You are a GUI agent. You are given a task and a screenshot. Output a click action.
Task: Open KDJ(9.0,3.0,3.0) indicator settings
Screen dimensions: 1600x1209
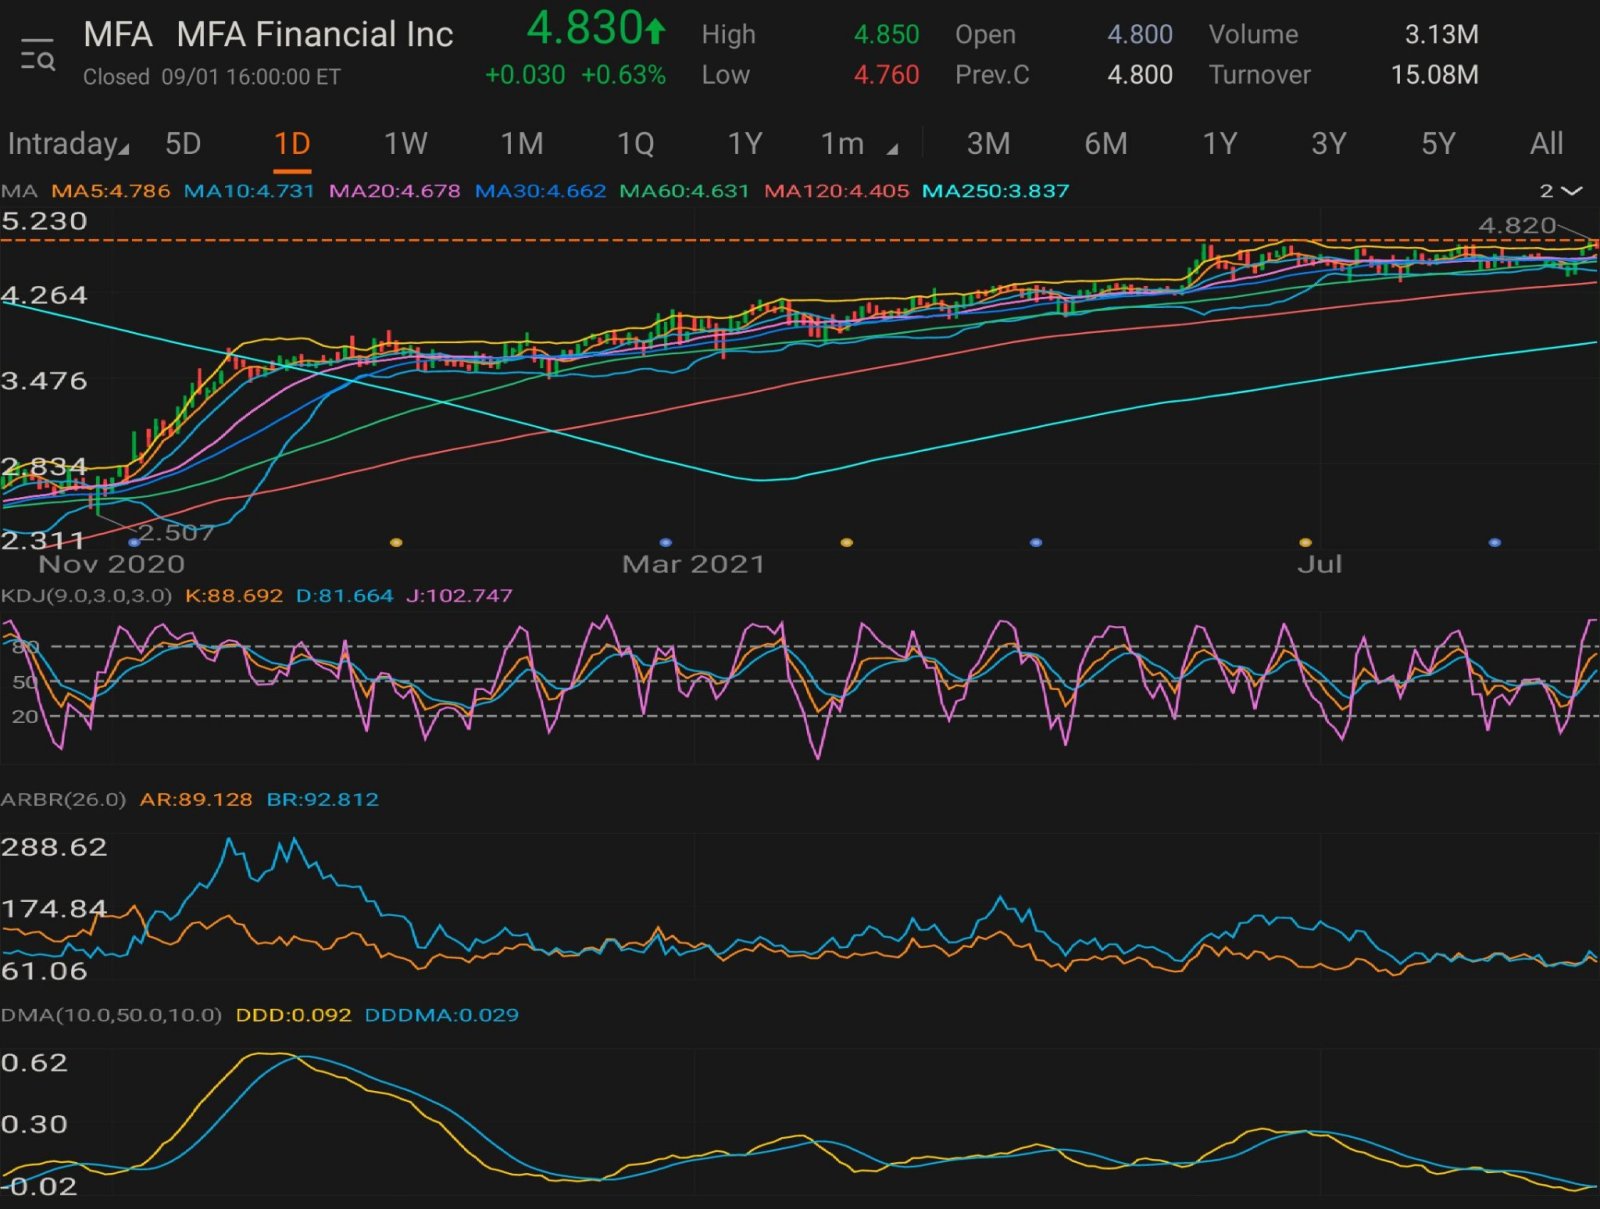(86, 595)
